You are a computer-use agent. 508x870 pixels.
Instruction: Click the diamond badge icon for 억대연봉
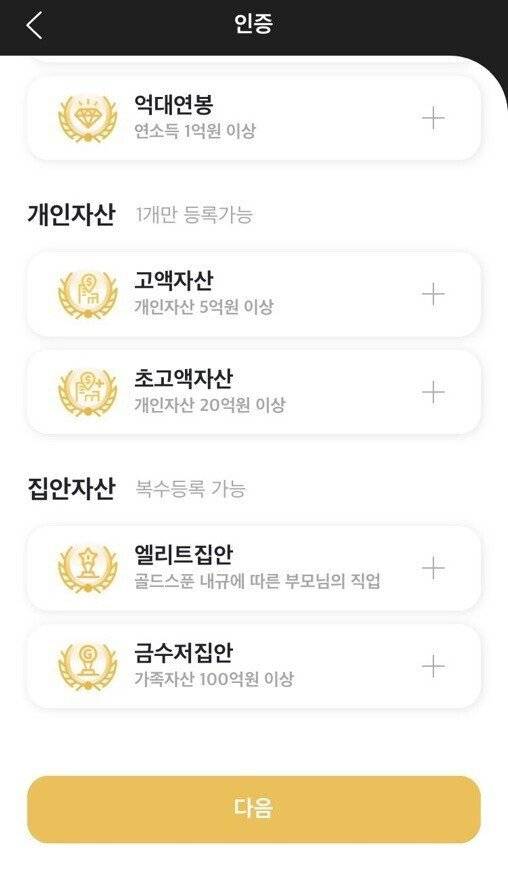pyautogui.click(x=88, y=118)
